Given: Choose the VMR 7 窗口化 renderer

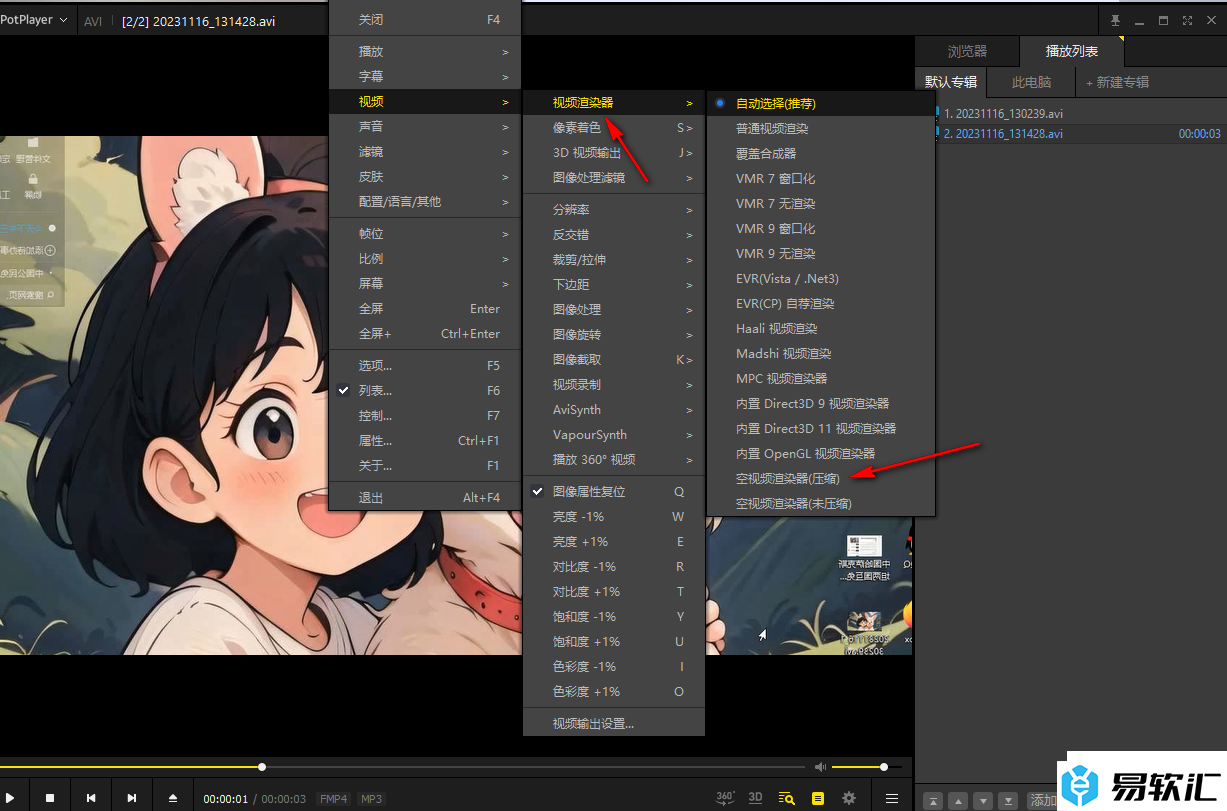Looking at the screenshot, I should 821,178.
